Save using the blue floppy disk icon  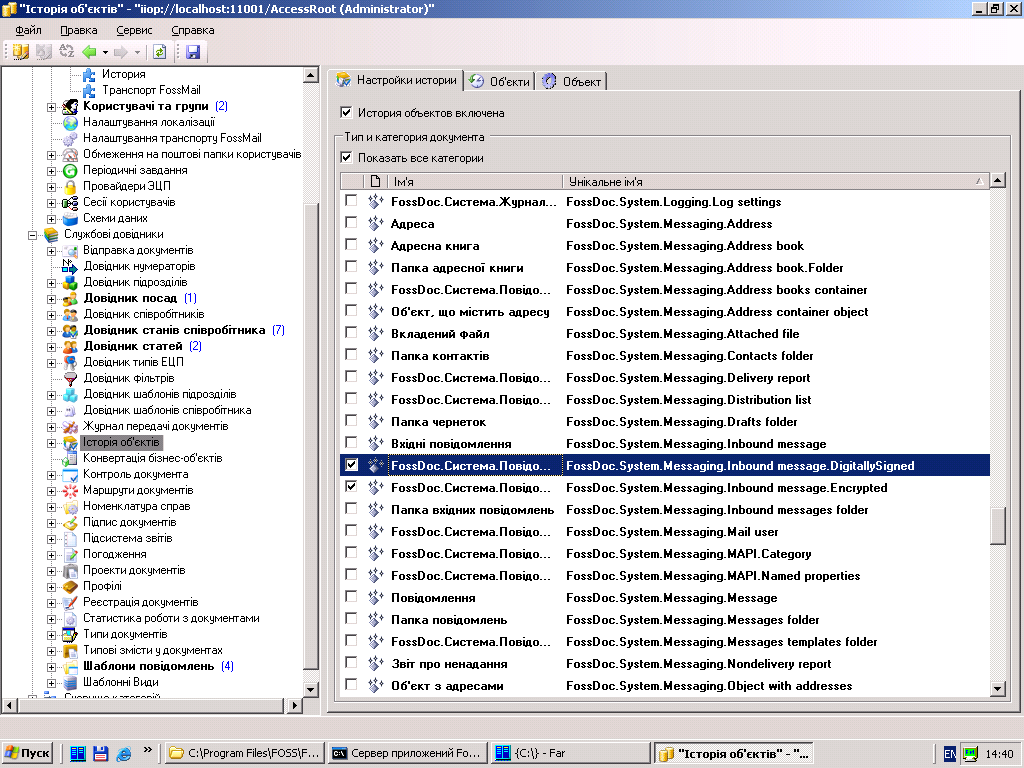193,52
